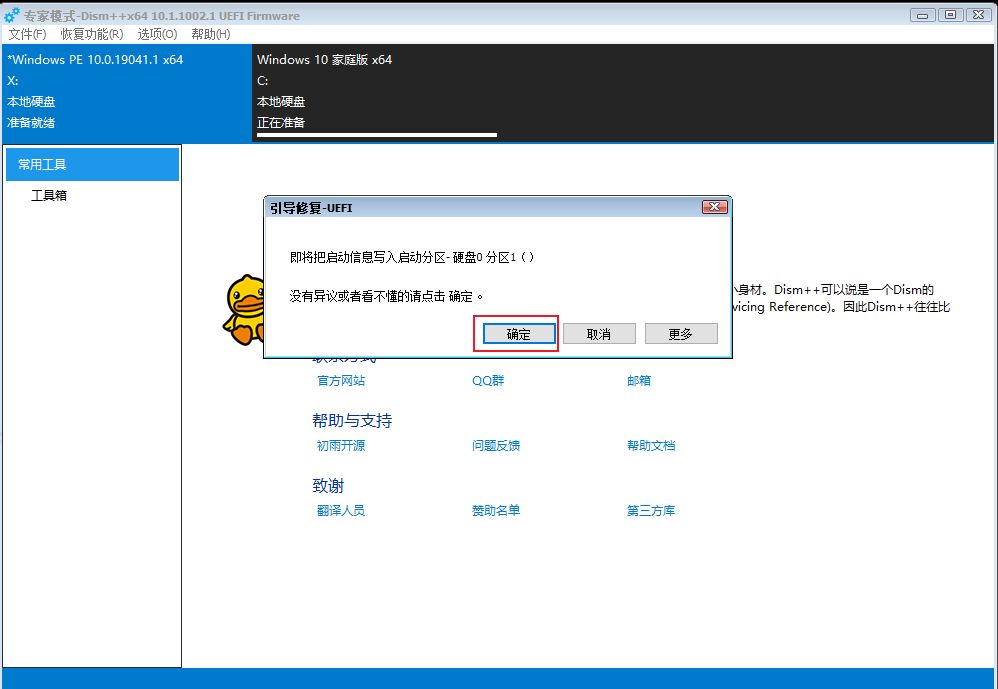
Task: Click the Dism++ gear icon in title bar
Action: [12, 15]
